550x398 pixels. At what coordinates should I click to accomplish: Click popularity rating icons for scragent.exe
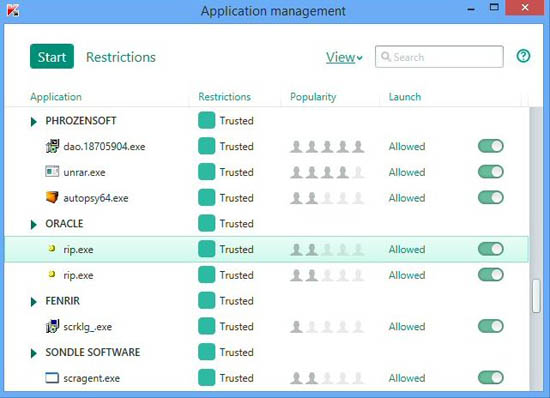(327, 378)
